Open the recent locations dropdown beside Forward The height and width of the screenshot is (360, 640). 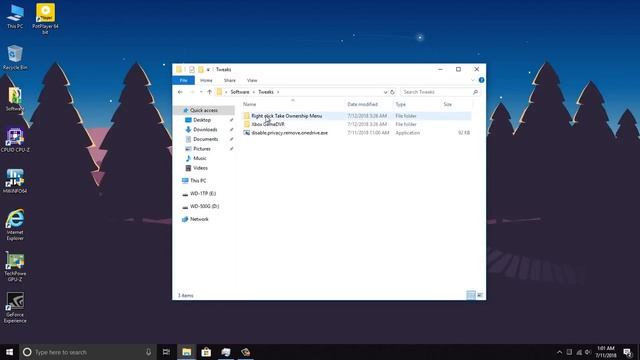tap(201, 92)
